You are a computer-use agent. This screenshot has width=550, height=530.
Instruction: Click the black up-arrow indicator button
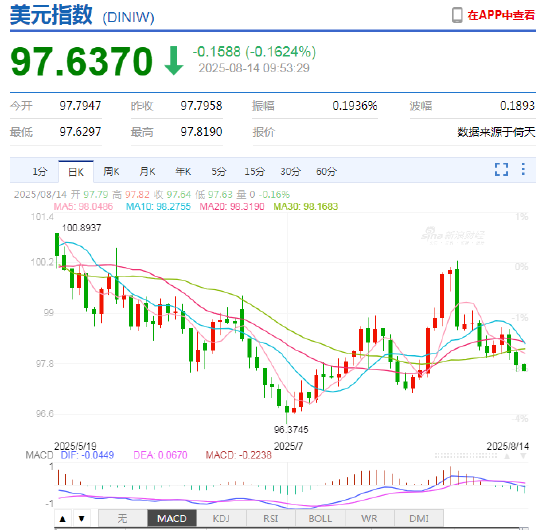(x=63, y=518)
